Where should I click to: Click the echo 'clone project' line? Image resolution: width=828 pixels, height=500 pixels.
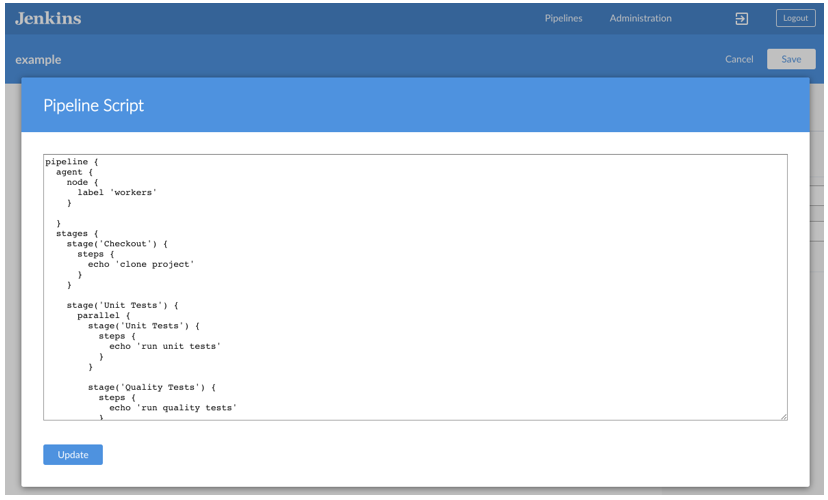pyautogui.click(x=141, y=264)
